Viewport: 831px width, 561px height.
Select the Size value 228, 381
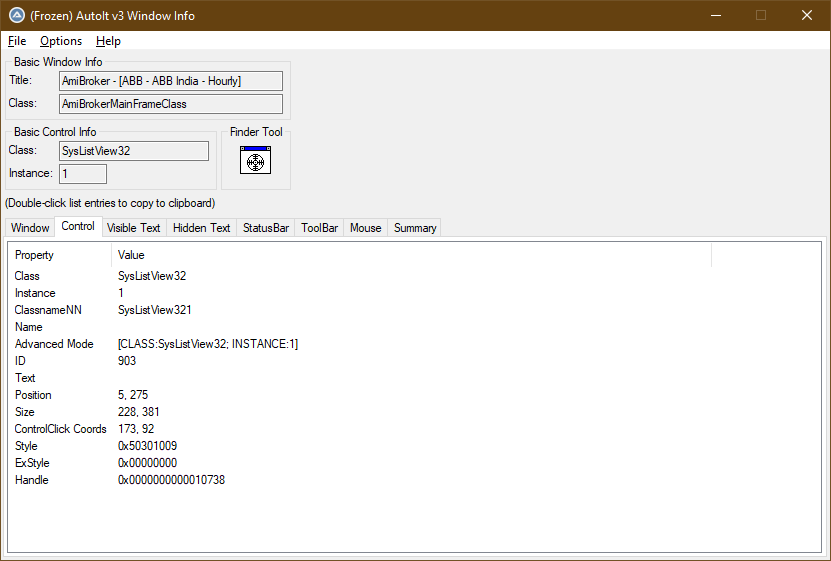pos(138,412)
